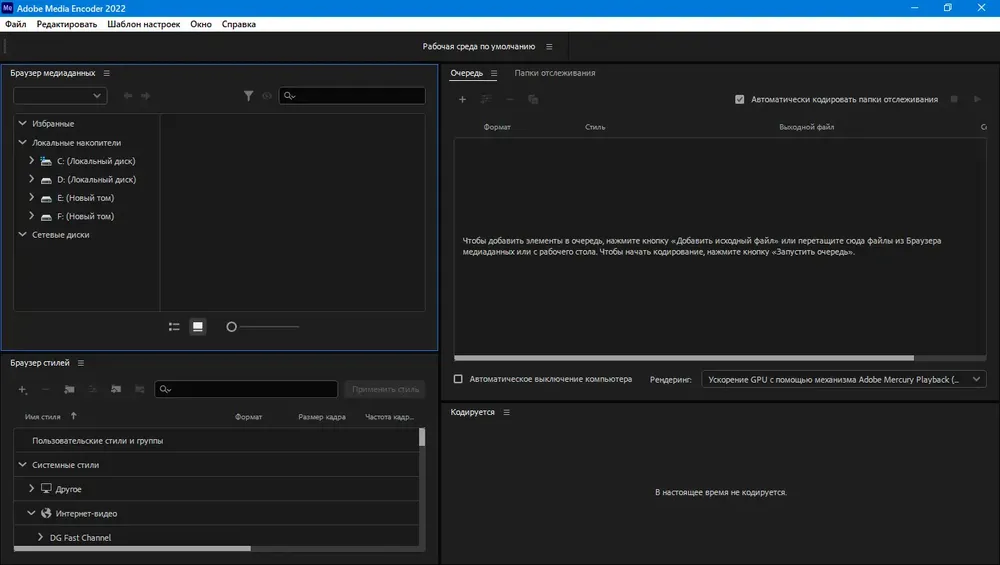Click the C: drive icon
The height and width of the screenshot is (565, 1000).
46,161
